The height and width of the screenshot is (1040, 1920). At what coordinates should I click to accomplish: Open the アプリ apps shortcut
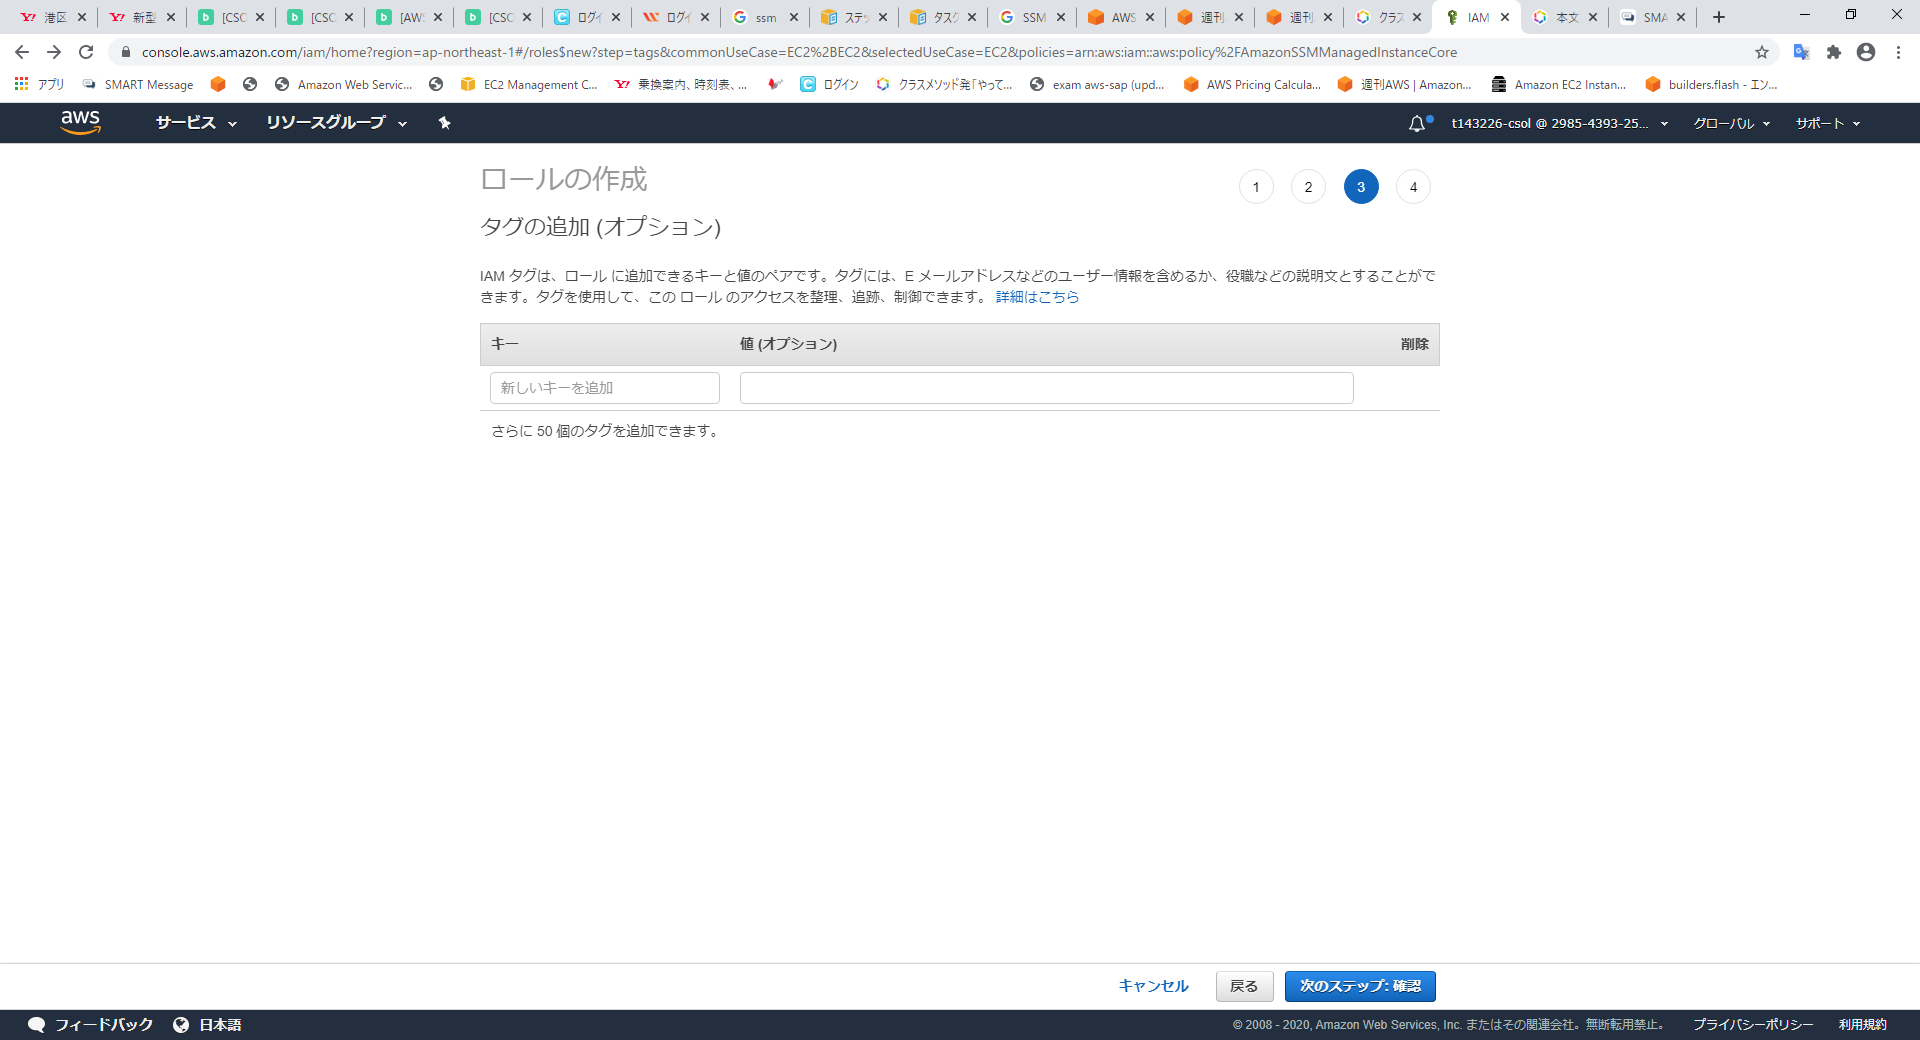click(40, 85)
